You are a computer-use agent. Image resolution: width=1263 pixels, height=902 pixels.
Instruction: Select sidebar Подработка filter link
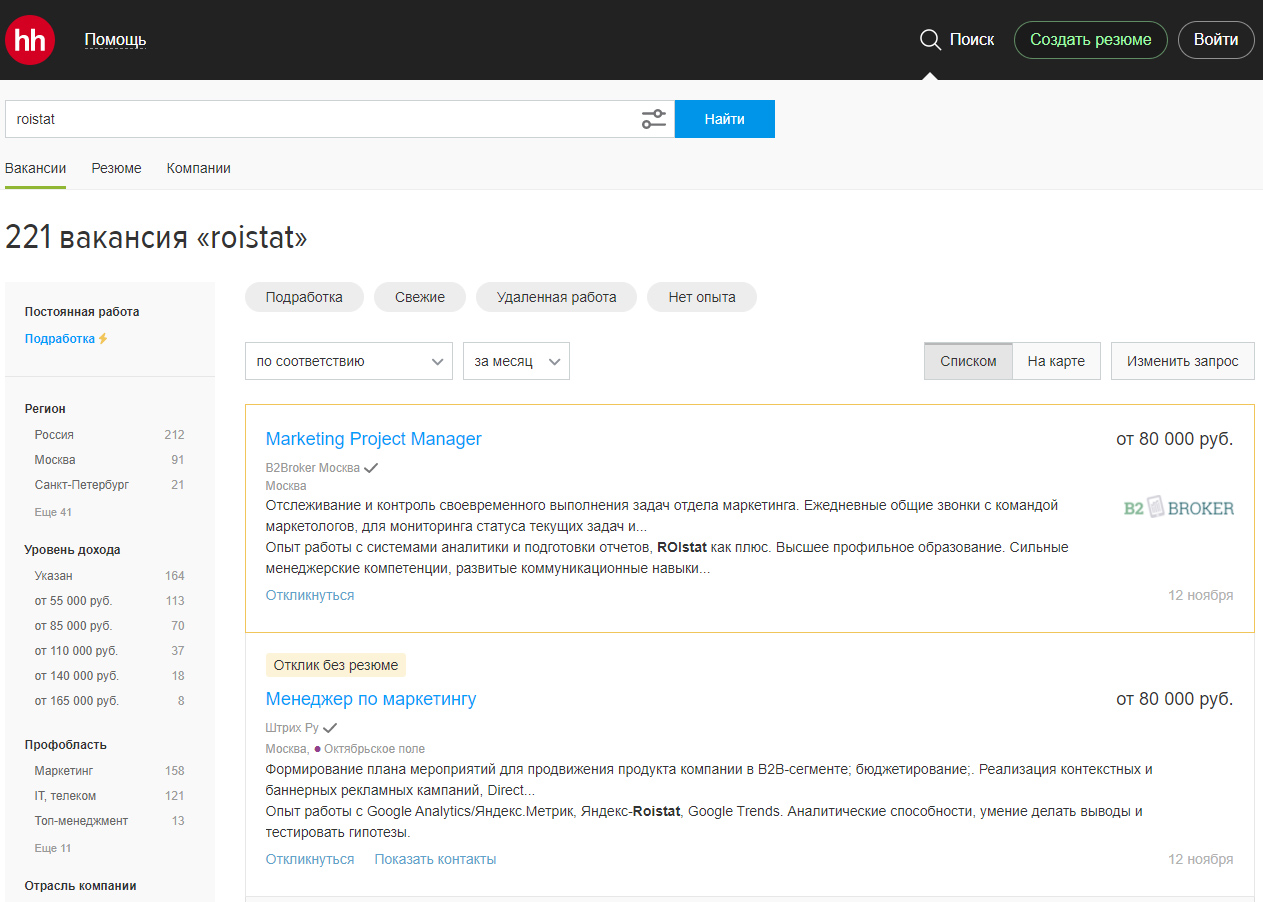click(x=60, y=339)
